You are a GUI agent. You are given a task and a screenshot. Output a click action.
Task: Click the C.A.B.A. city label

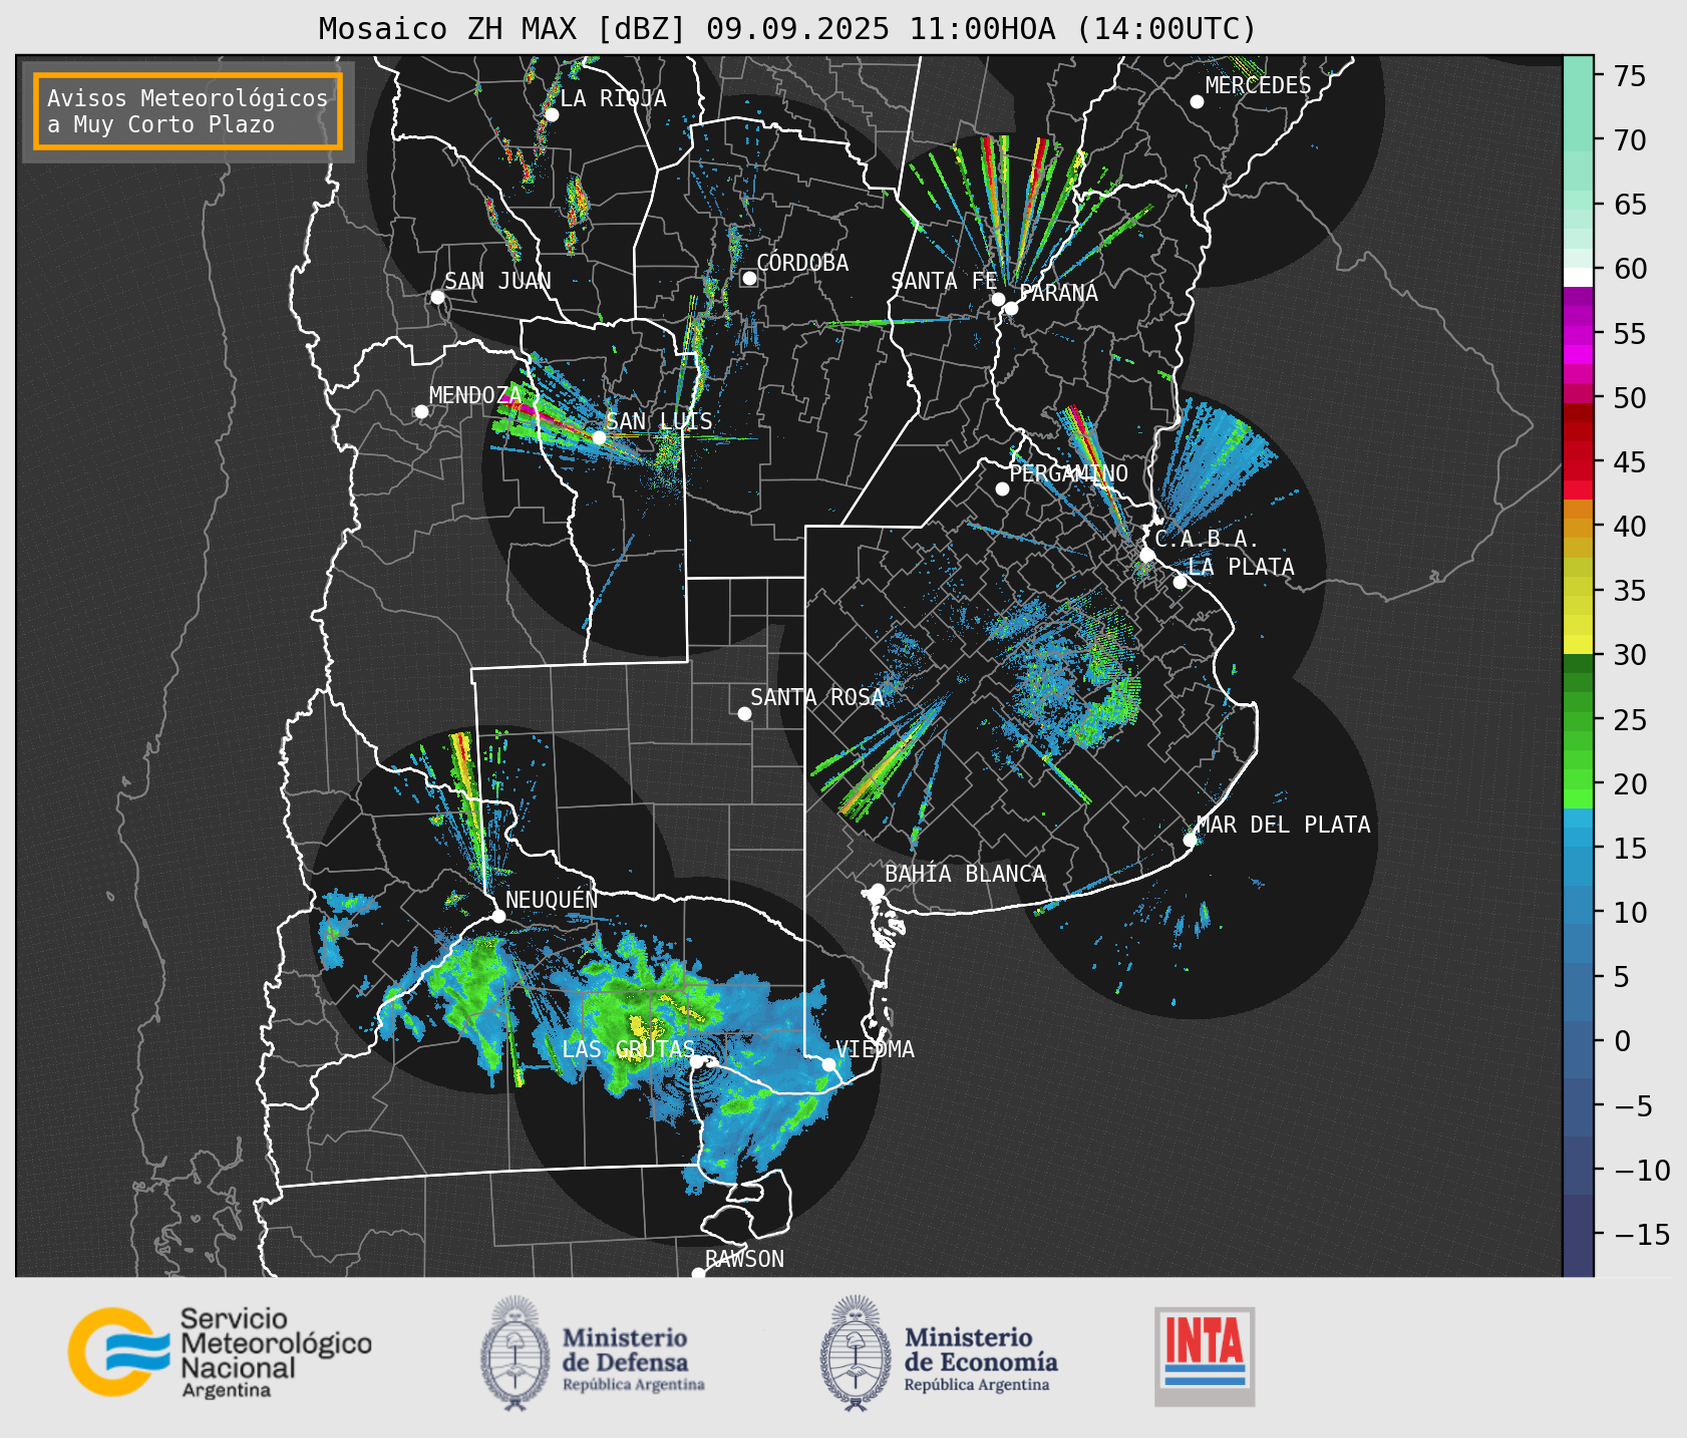pyautogui.click(x=1207, y=539)
